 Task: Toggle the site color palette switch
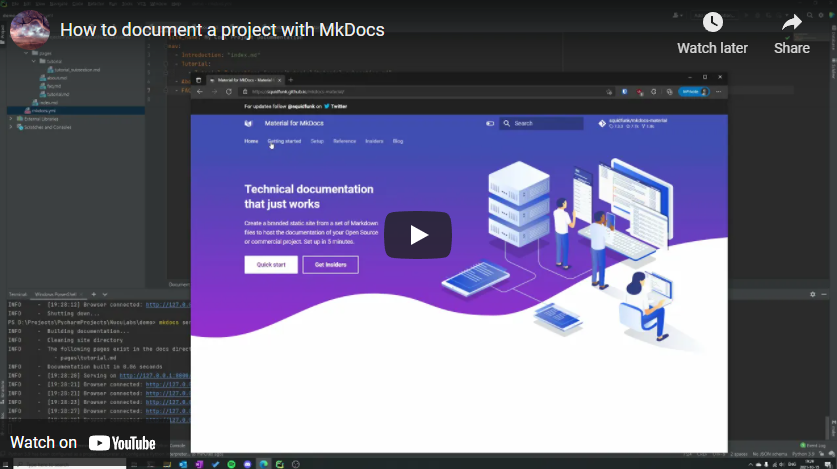(490, 123)
